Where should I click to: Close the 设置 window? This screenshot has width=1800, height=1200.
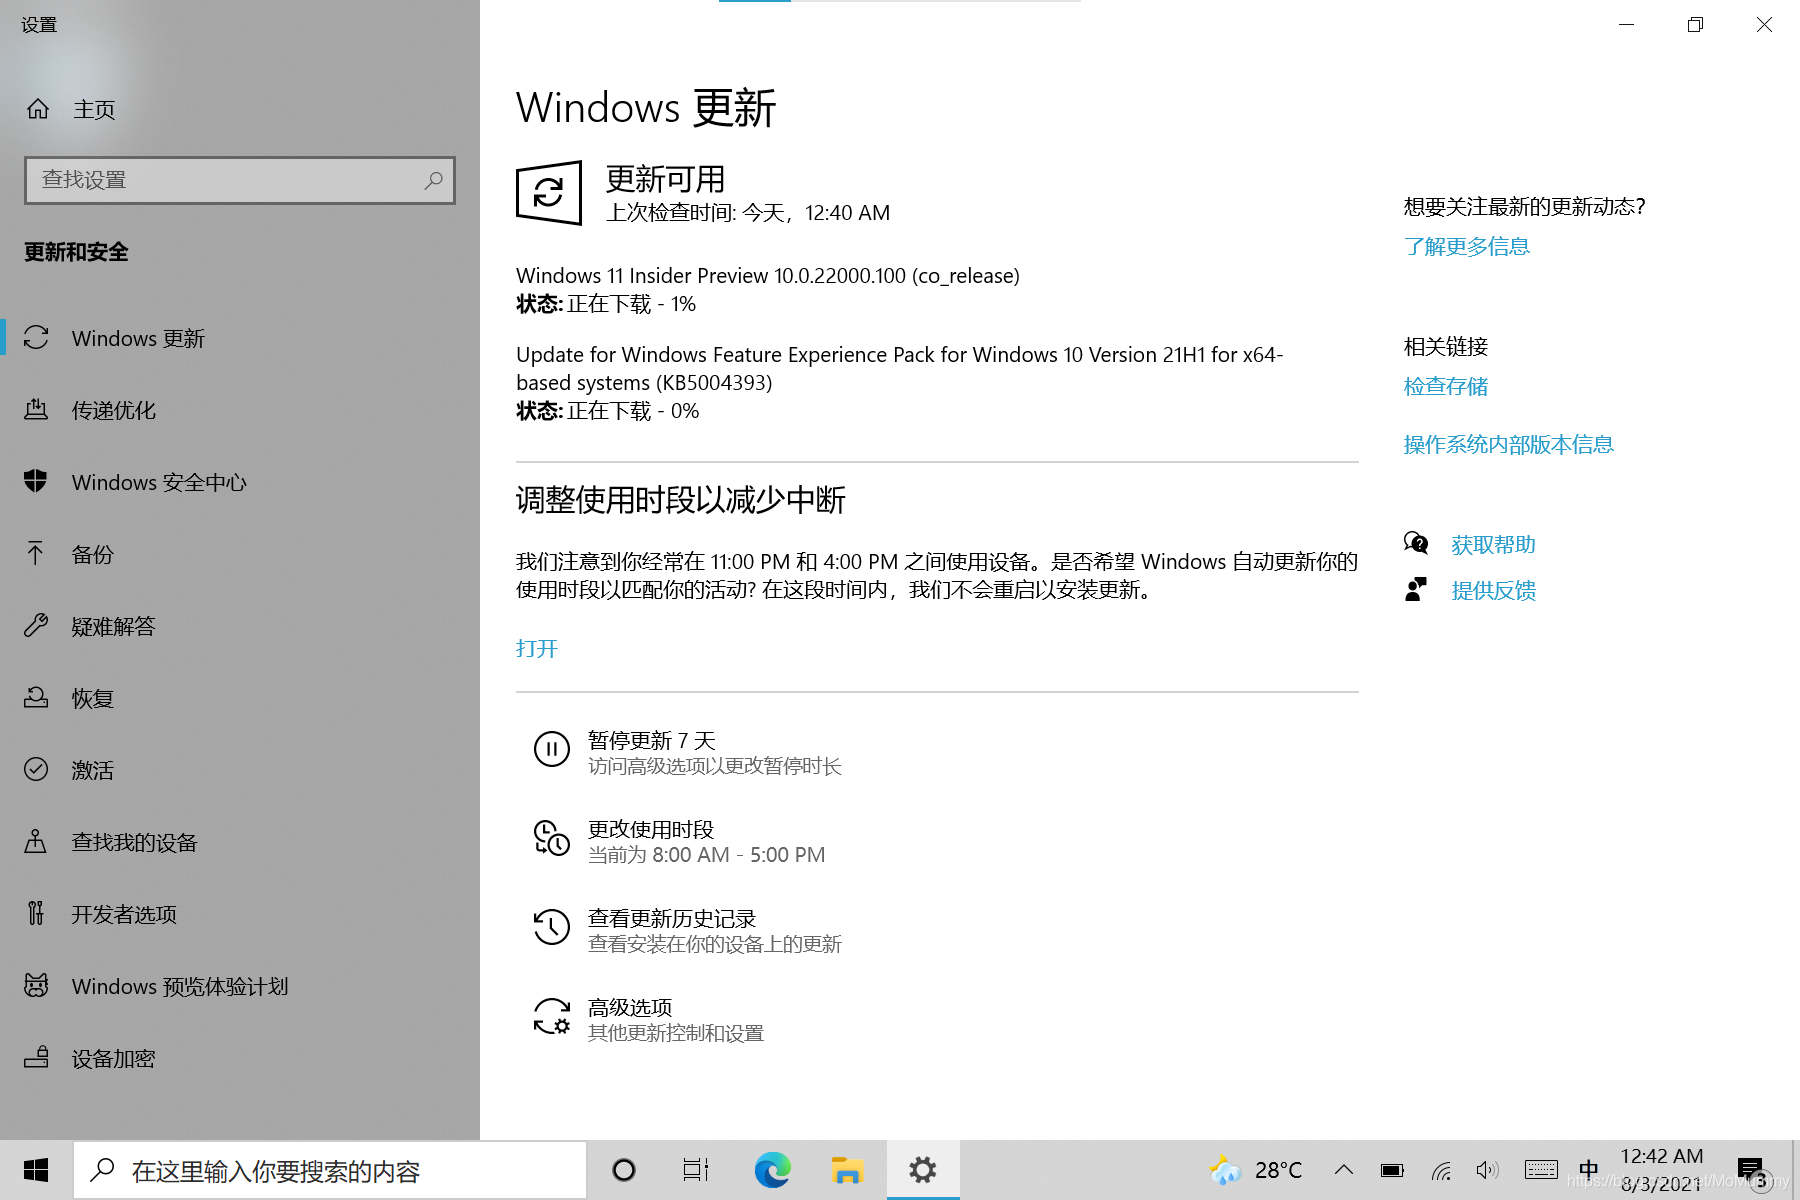(1764, 25)
